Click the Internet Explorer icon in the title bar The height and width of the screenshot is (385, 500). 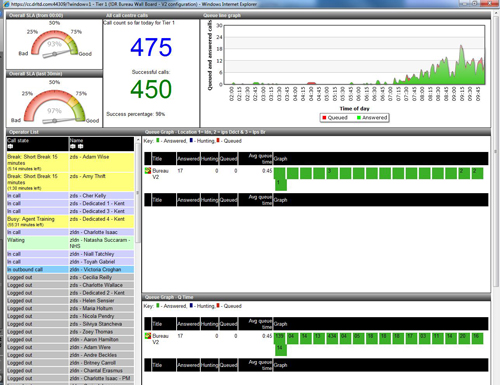pos(6,4)
